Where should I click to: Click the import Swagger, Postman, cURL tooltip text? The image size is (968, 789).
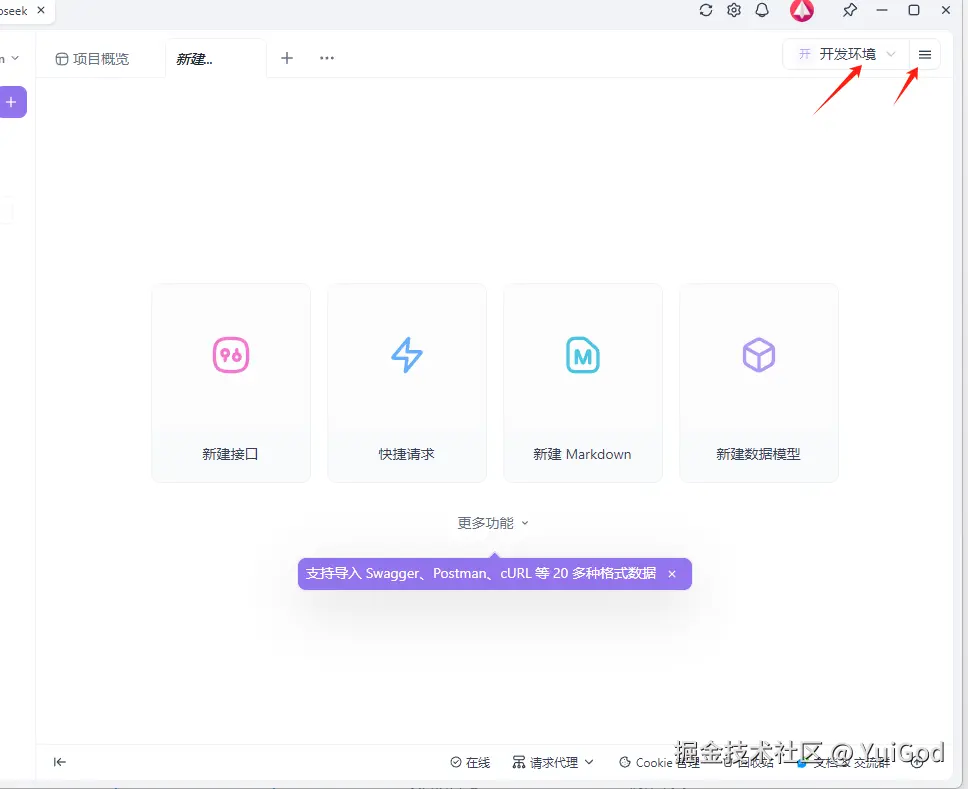[x=480, y=574]
